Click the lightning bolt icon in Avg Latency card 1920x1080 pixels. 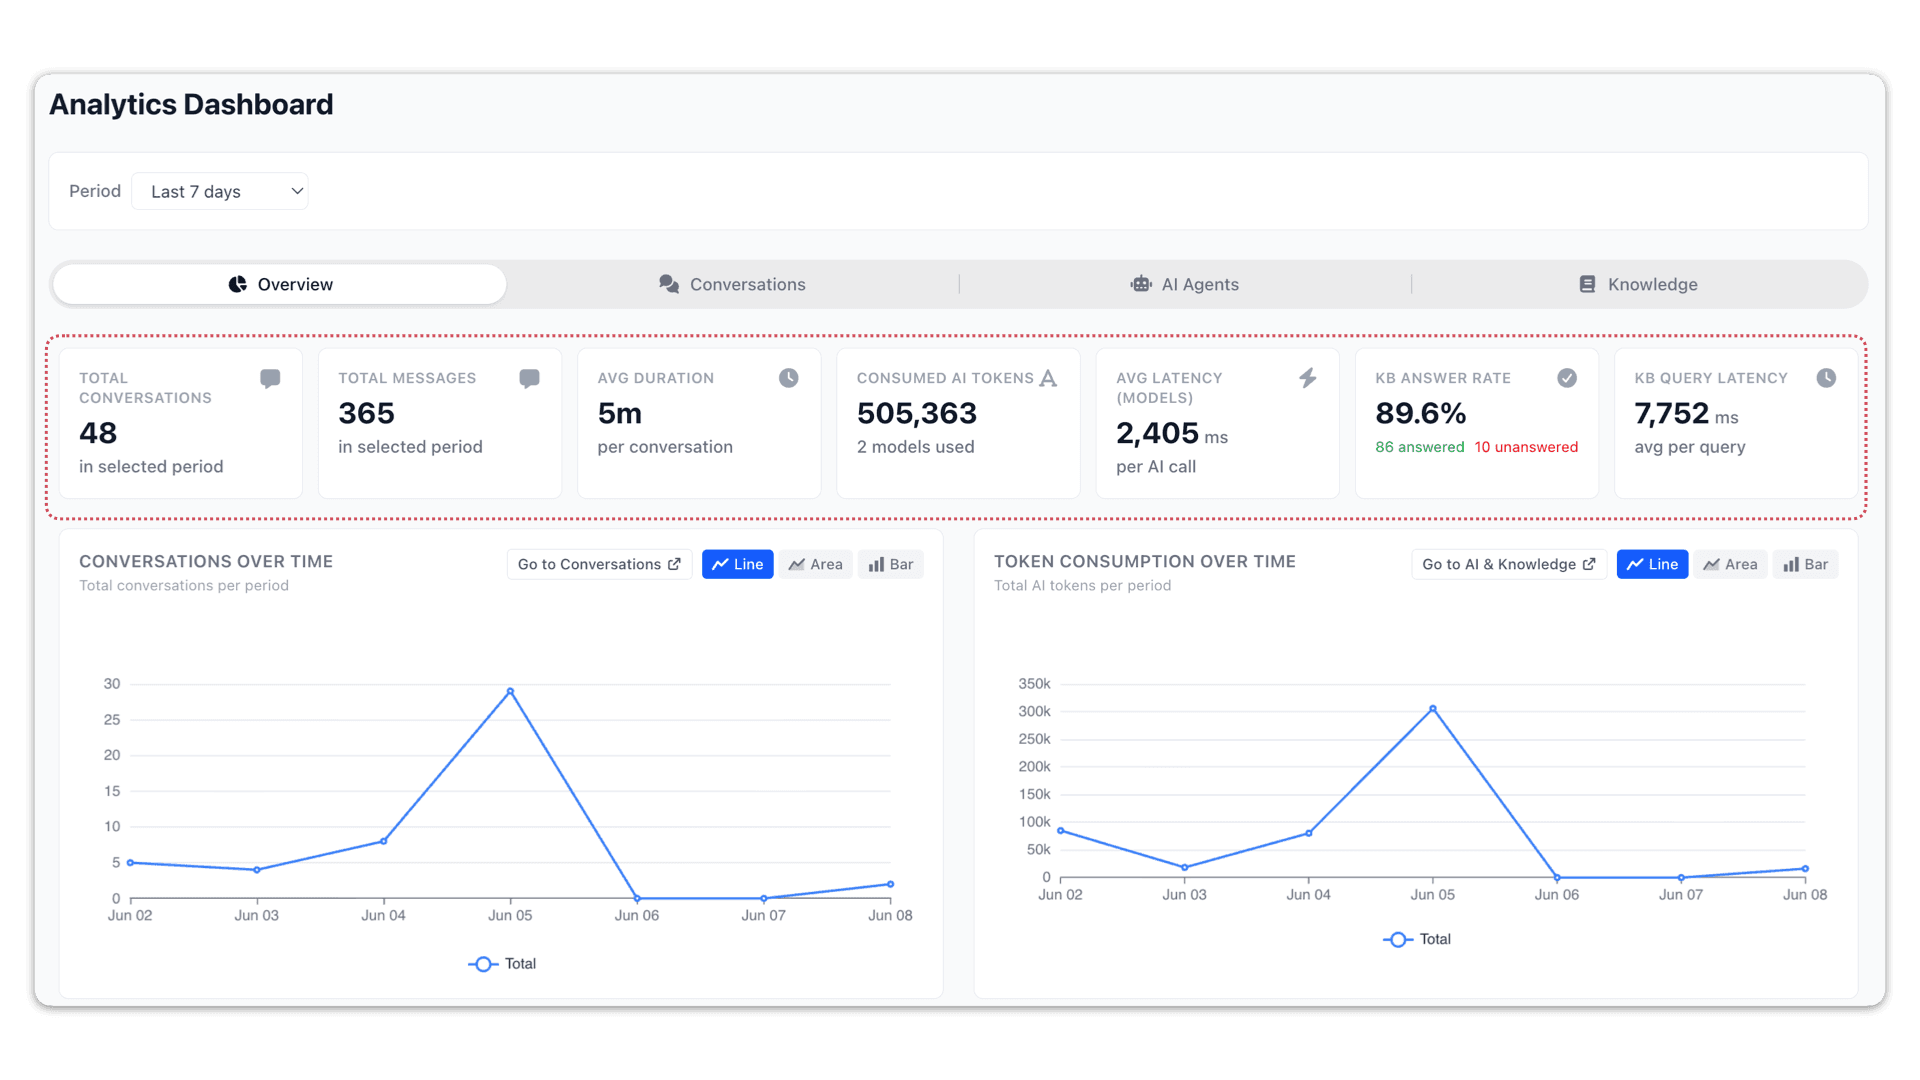1308,378
